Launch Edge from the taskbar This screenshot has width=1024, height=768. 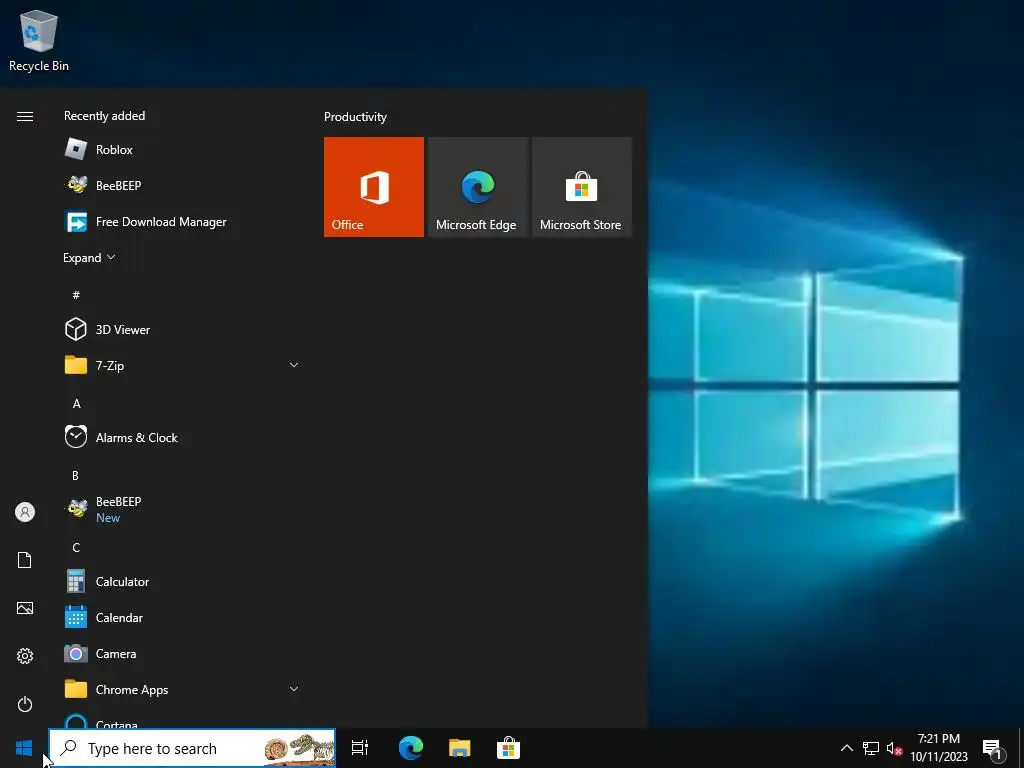point(411,748)
